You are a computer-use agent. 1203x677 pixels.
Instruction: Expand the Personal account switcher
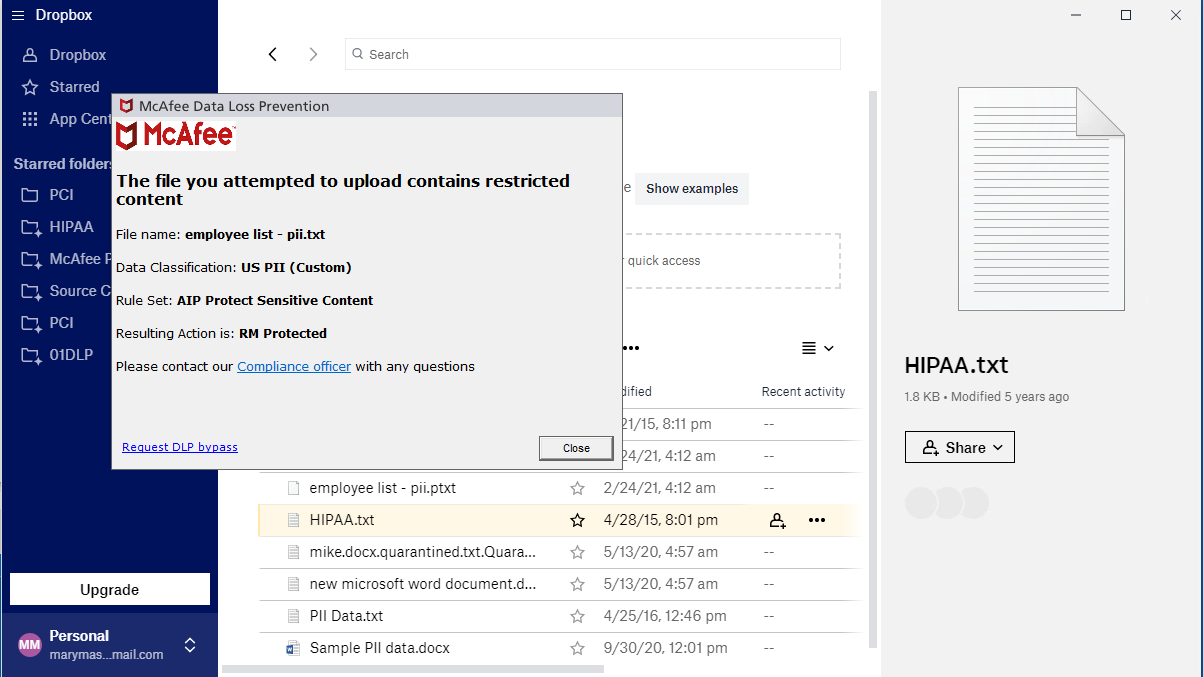coord(190,645)
